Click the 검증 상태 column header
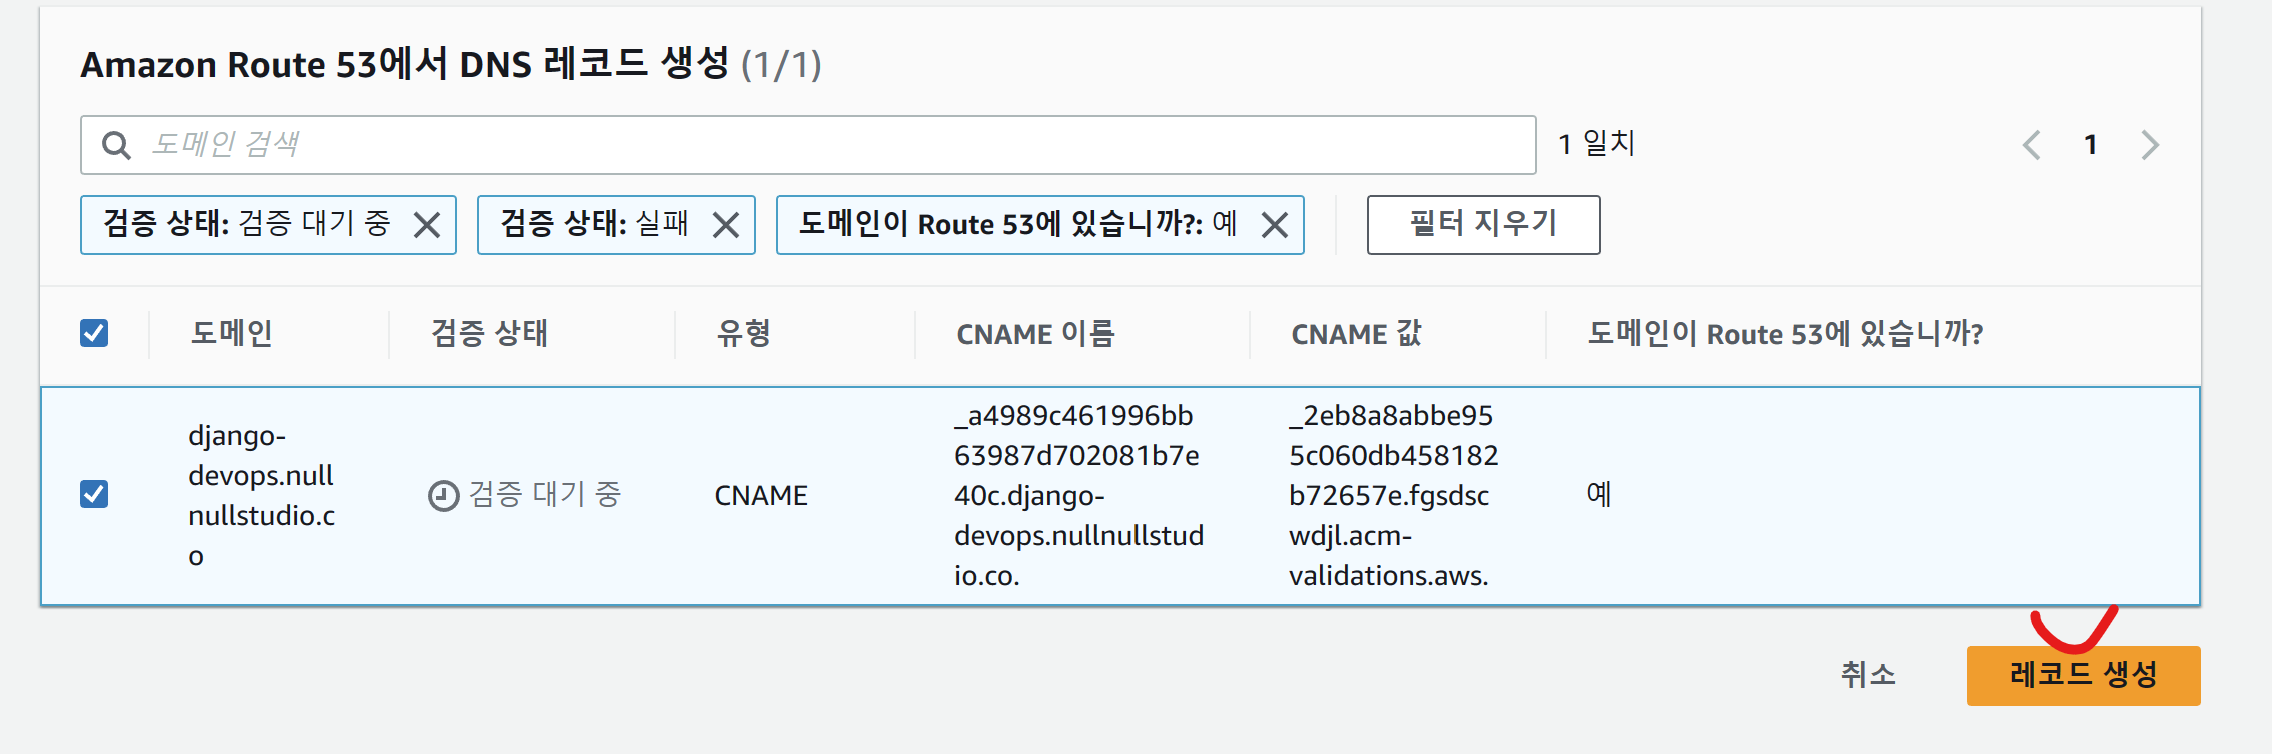This screenshot has width=2272, height=754. tap(489, 333)
